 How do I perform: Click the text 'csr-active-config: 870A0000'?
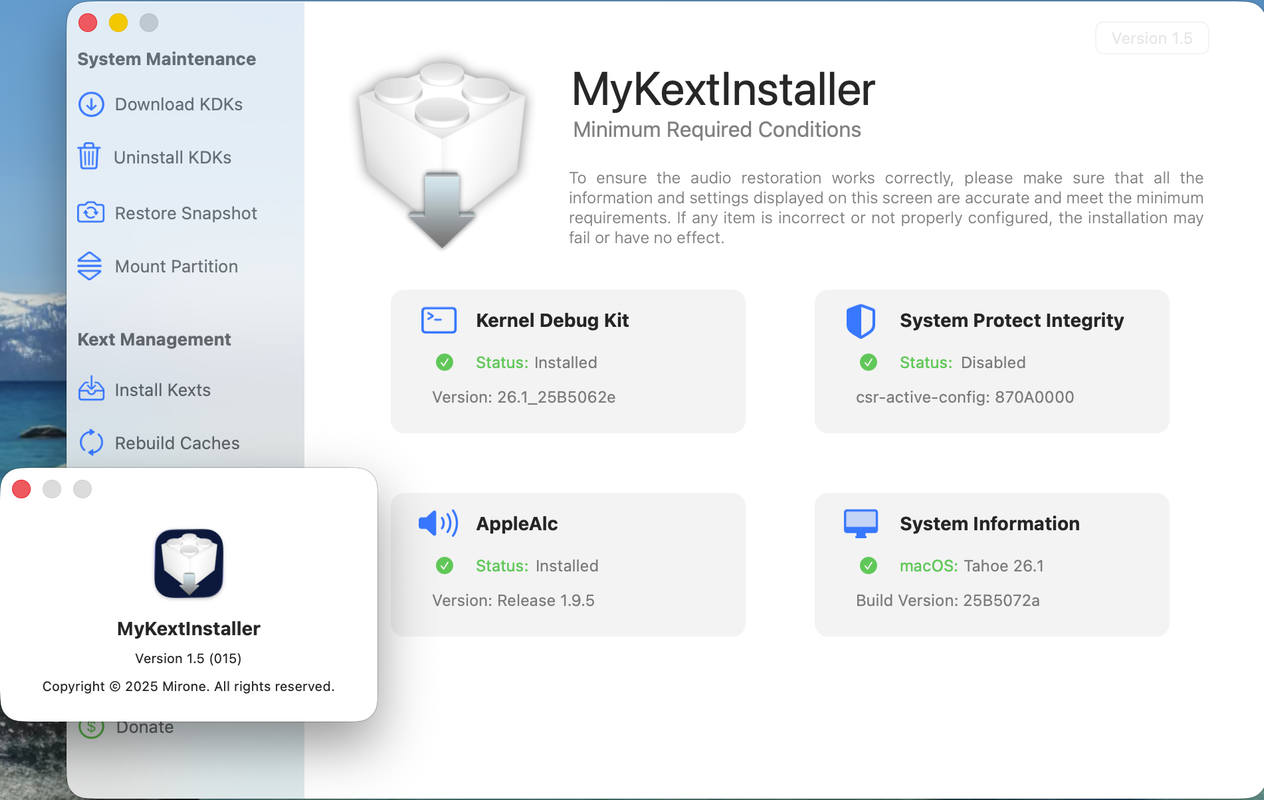click(965, 397)
